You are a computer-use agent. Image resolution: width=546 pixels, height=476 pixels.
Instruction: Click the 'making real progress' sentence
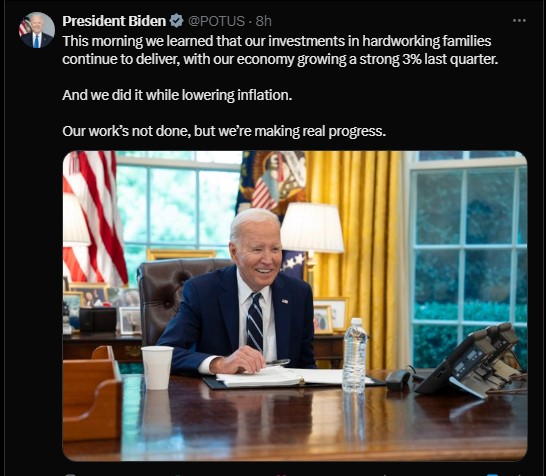pyautogui.click(x=224, y=131)
